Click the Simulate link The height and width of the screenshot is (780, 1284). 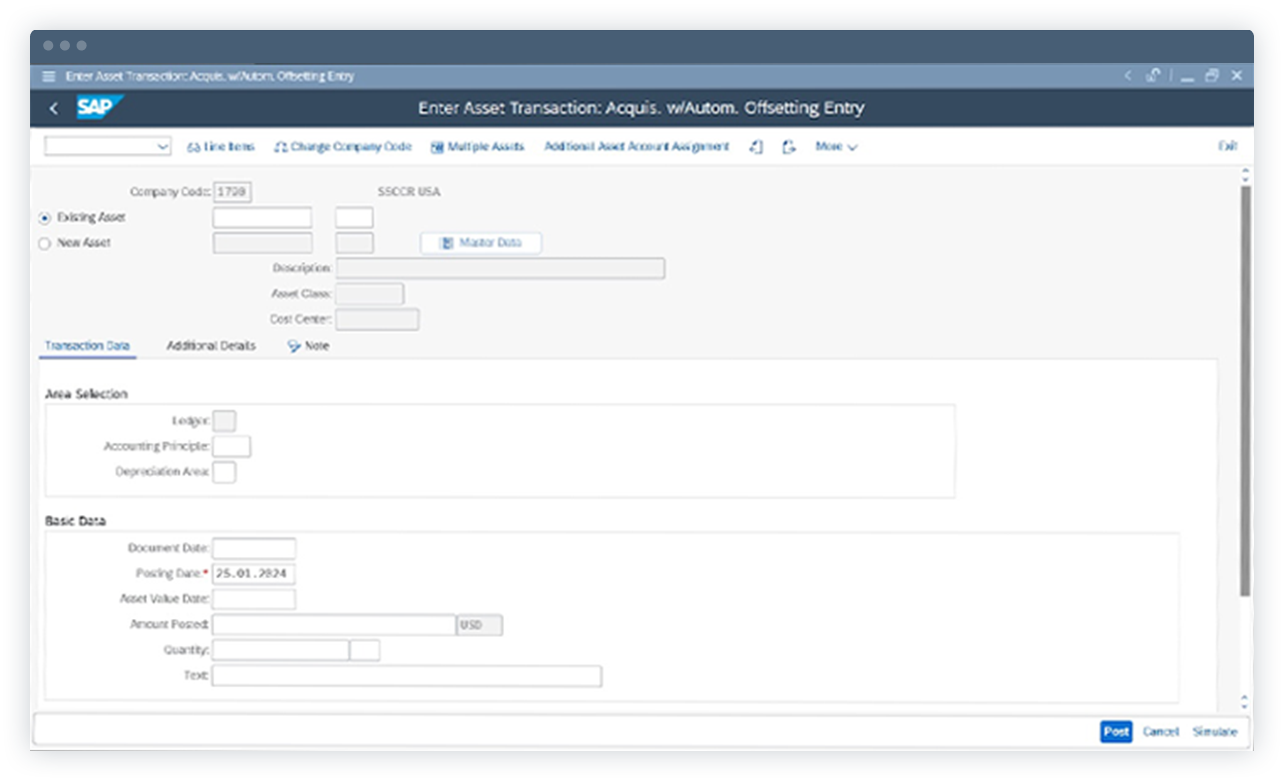[x=1215, y=731]
